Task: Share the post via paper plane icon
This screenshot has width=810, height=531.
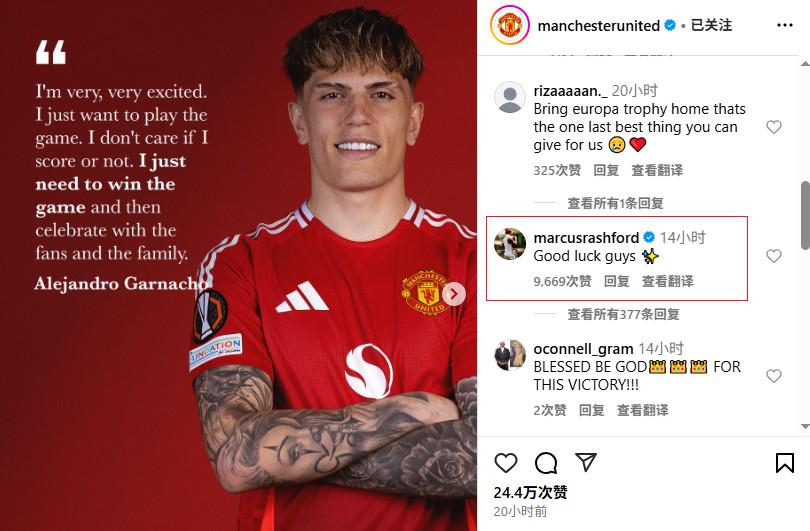Action: tap(586, 462)
